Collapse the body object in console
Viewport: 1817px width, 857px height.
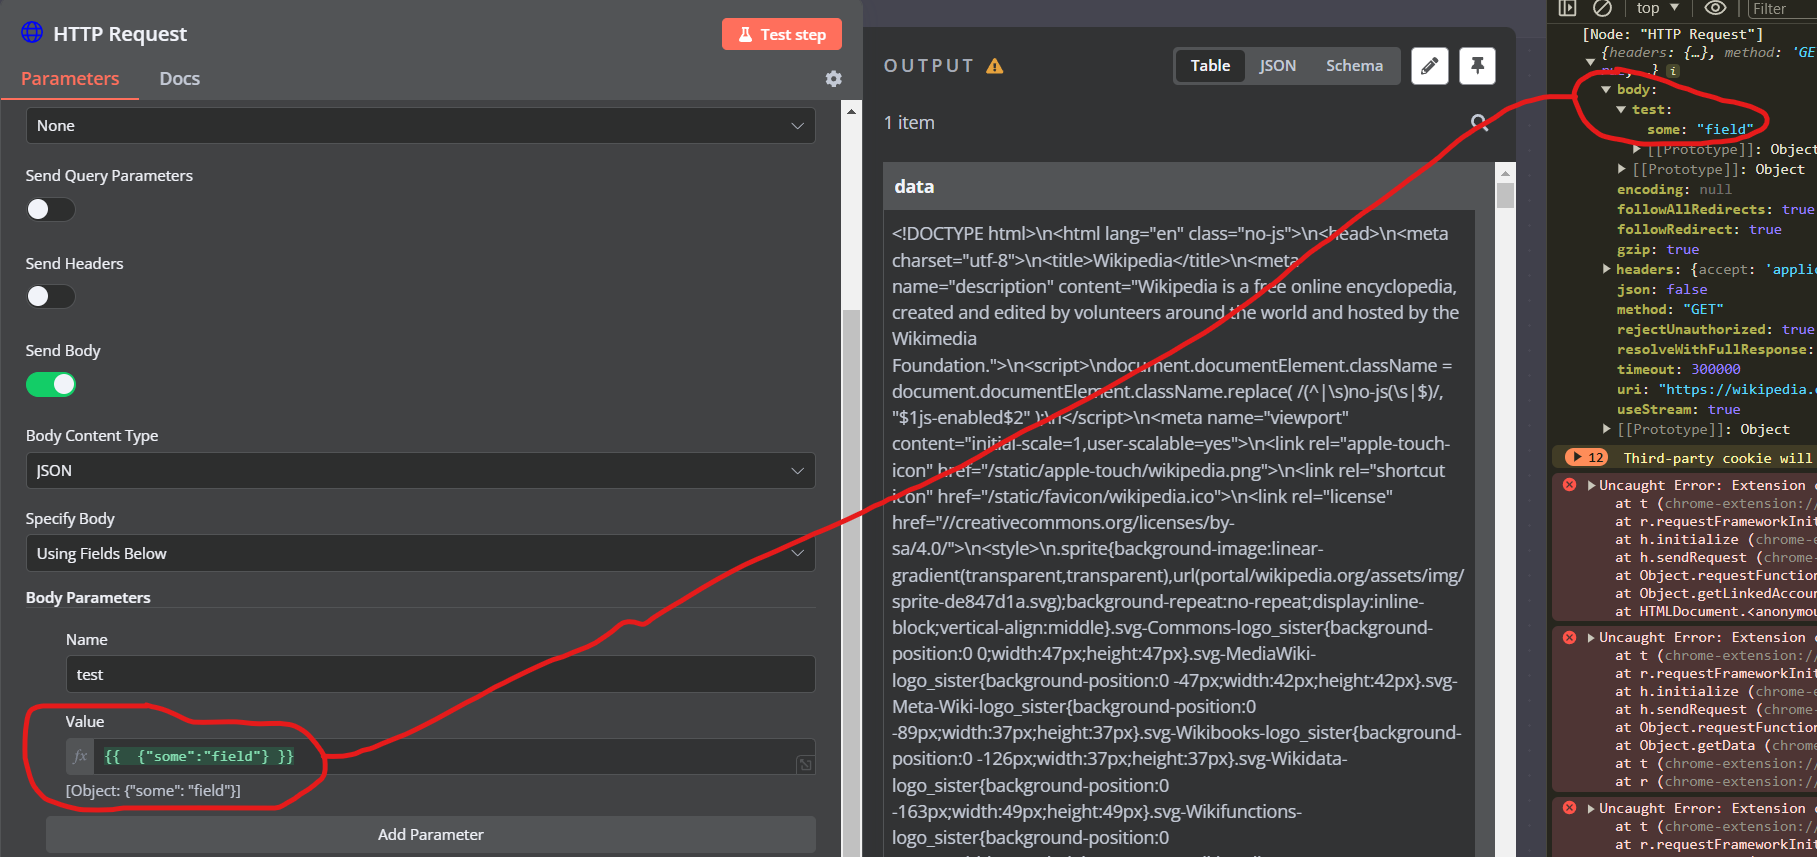coord(1606,90)
